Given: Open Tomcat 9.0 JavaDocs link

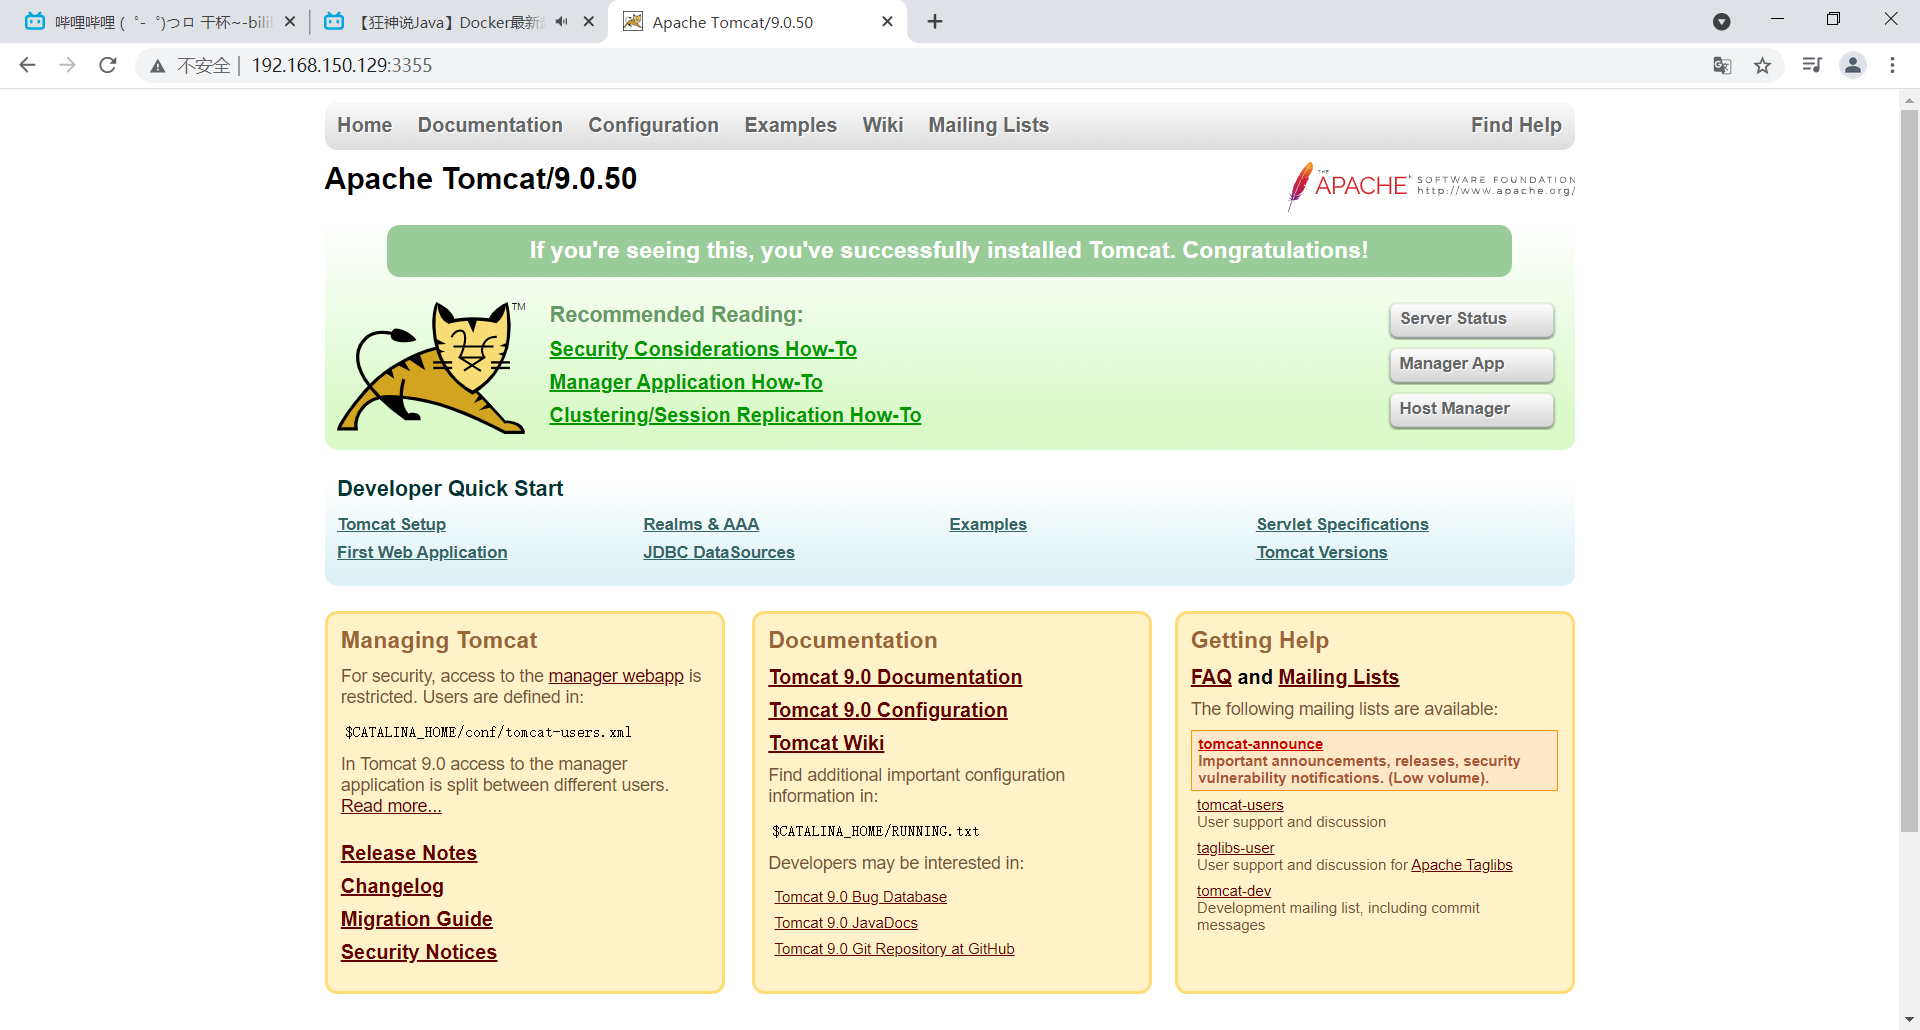Looking at the screenshot, I should coord(846,923).
